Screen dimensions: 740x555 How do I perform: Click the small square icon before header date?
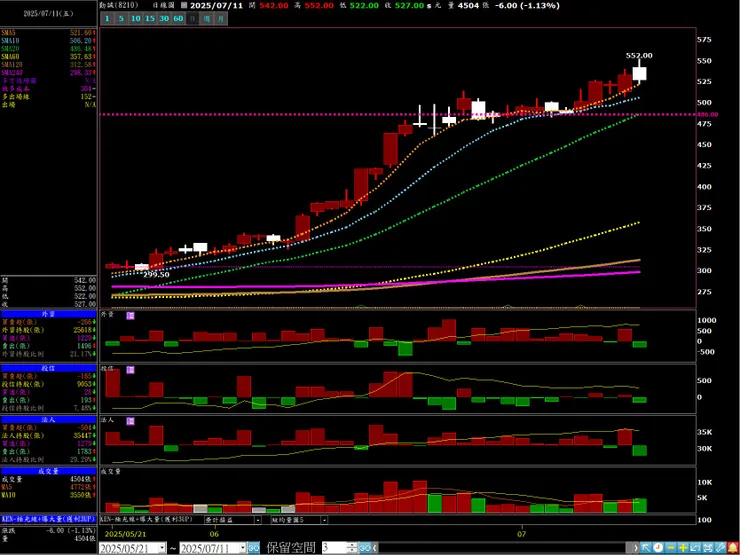(x=184, y=6)
